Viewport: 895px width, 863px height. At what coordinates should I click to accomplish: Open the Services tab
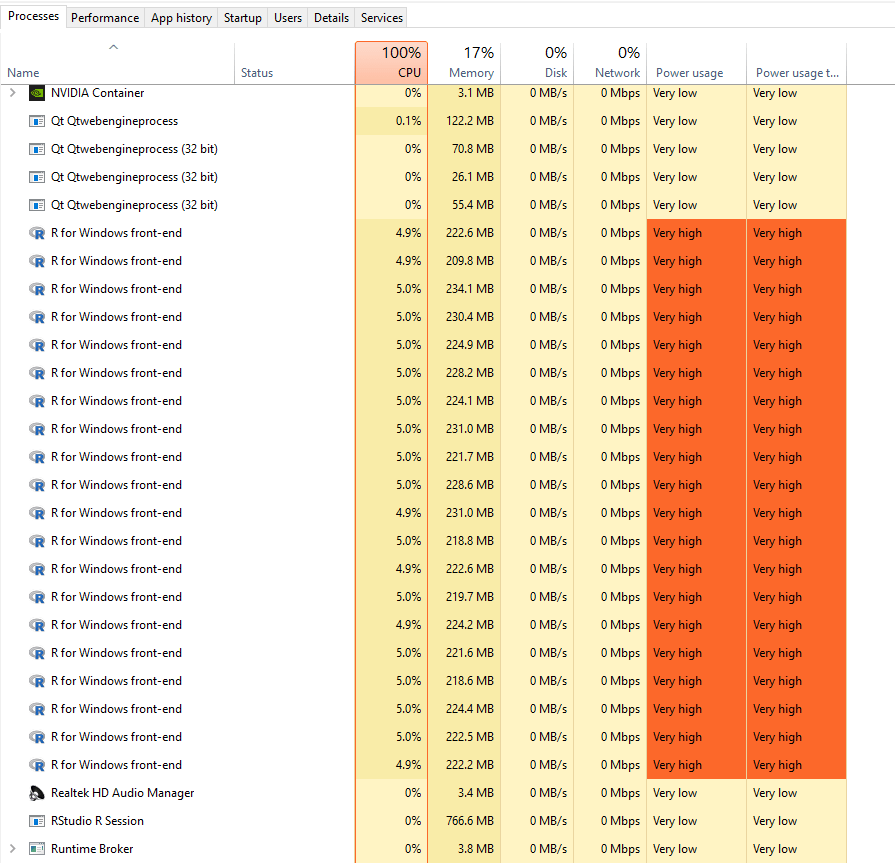click(x=382, y=17)
